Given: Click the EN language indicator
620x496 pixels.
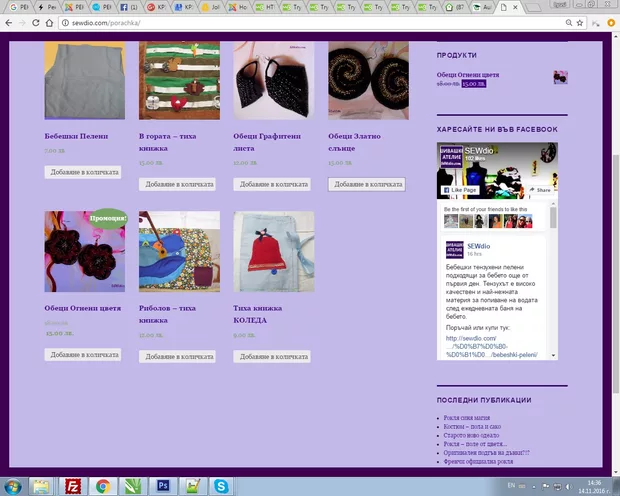Looking at the screenshot, I should (x=511, y=485).
